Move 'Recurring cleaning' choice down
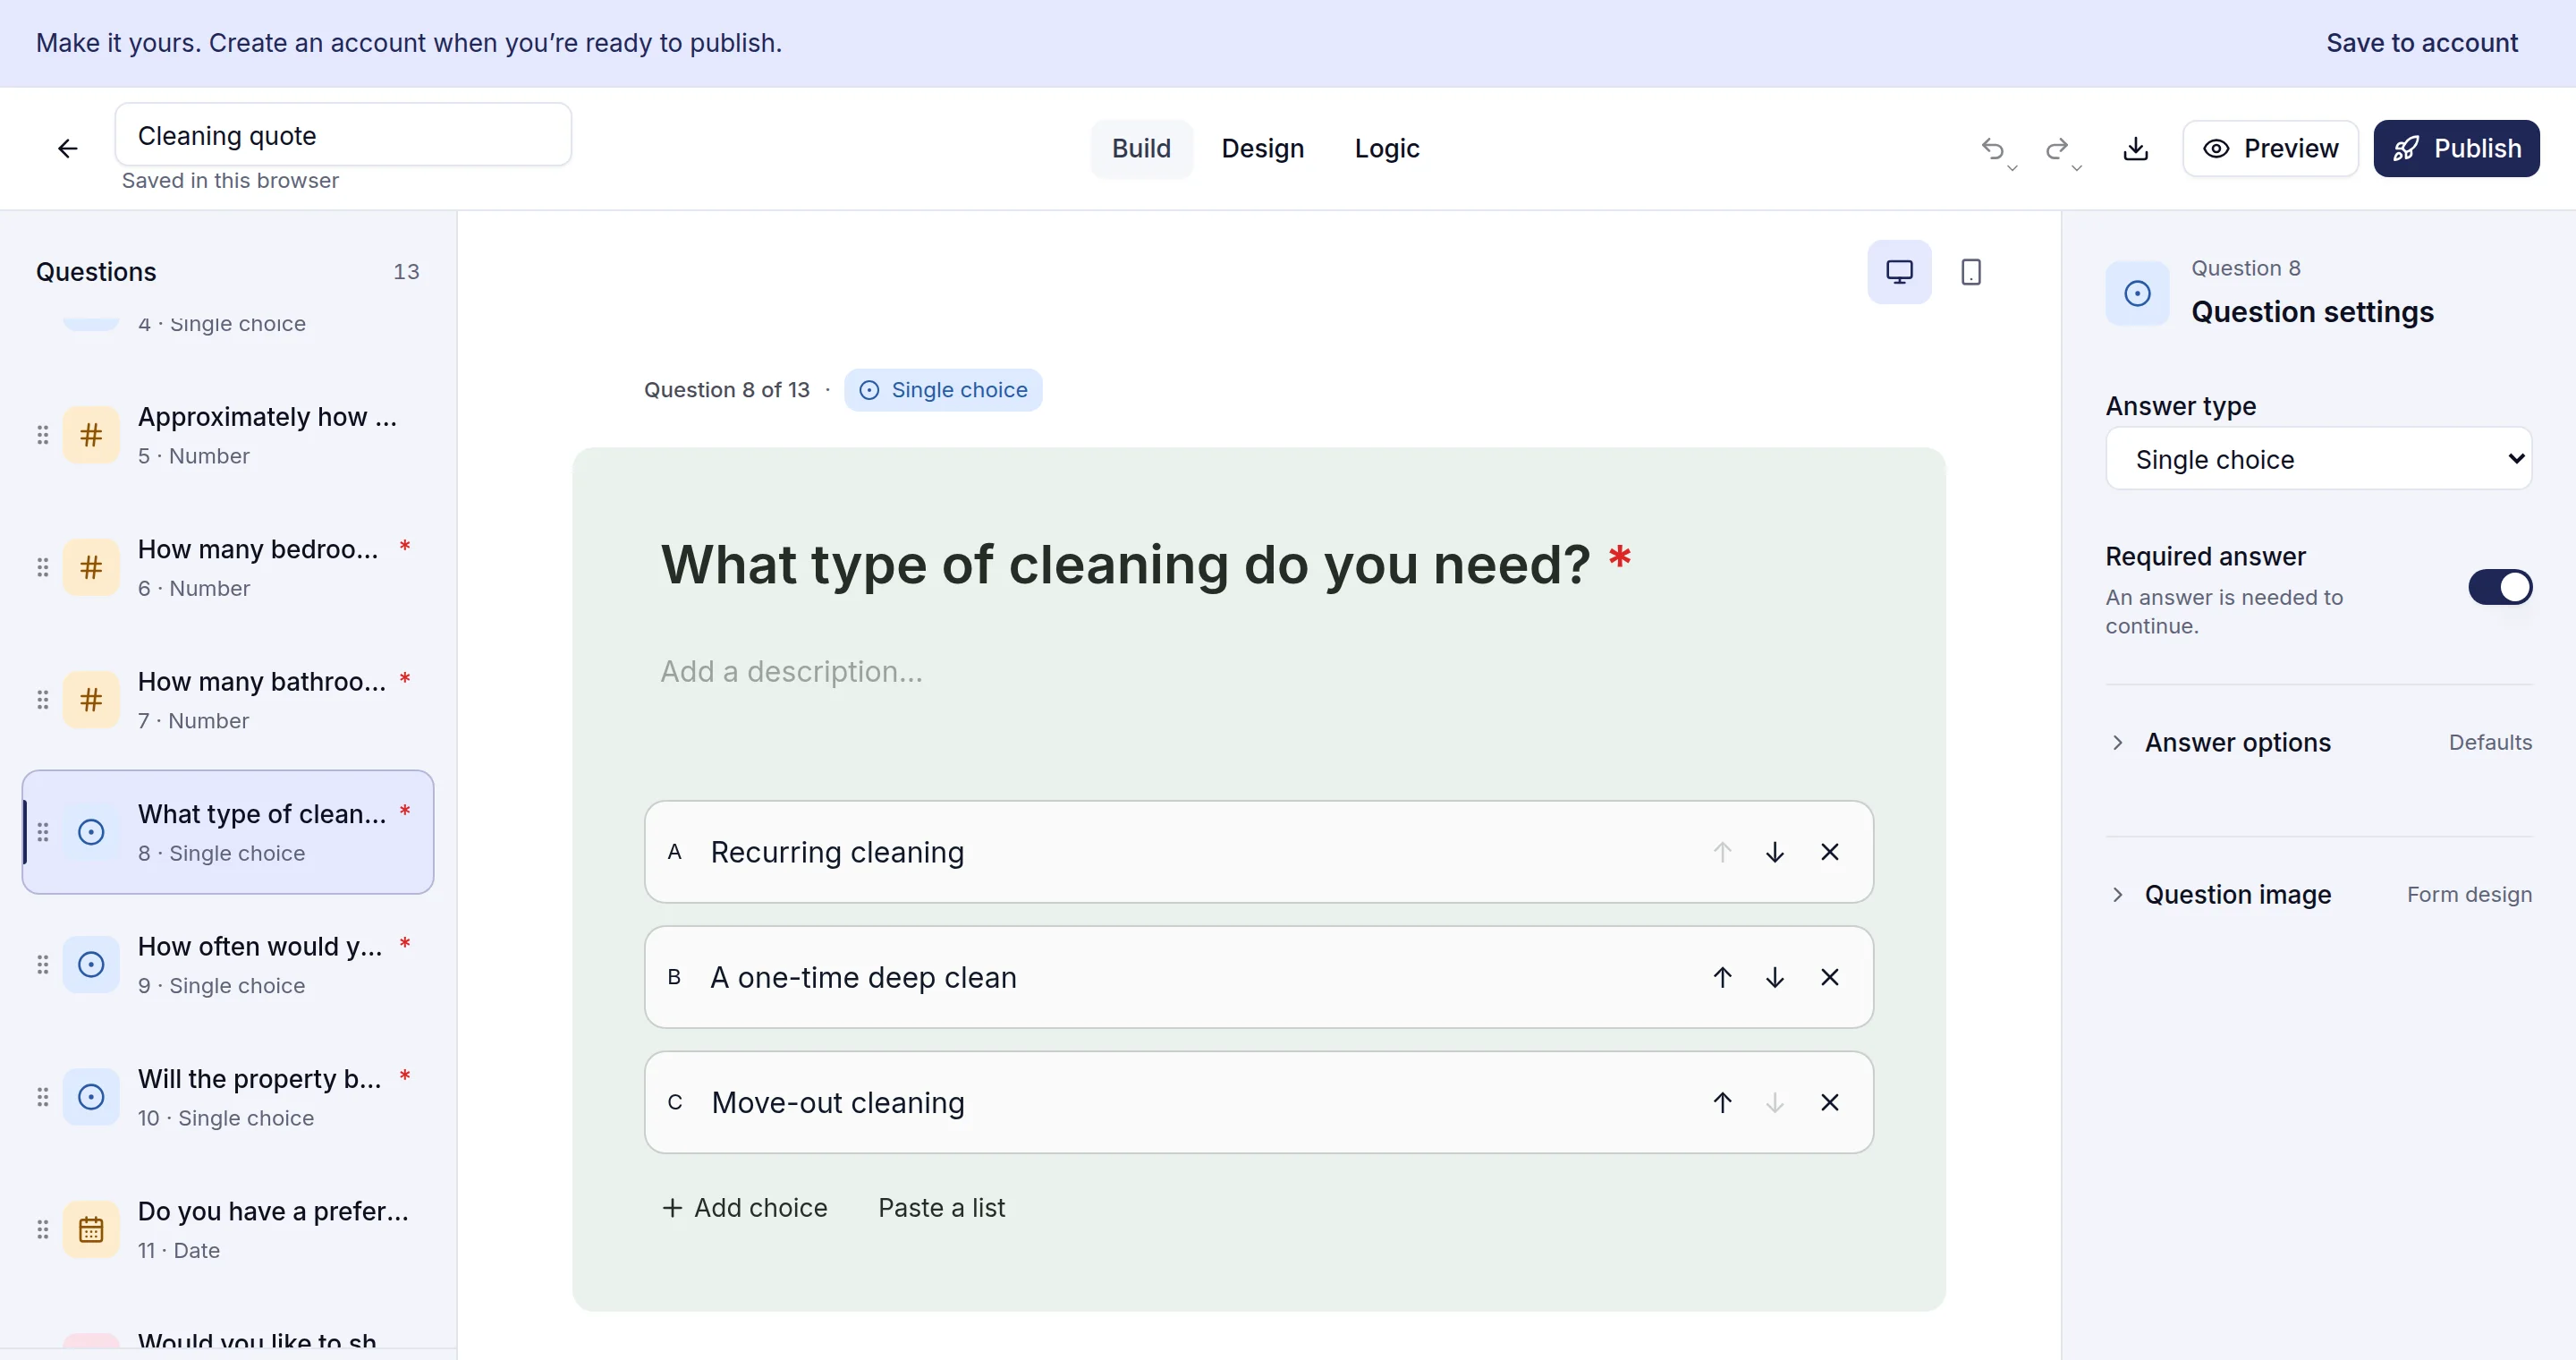Screen dimensions: 2576x1360 click(x=1775, y=852)
